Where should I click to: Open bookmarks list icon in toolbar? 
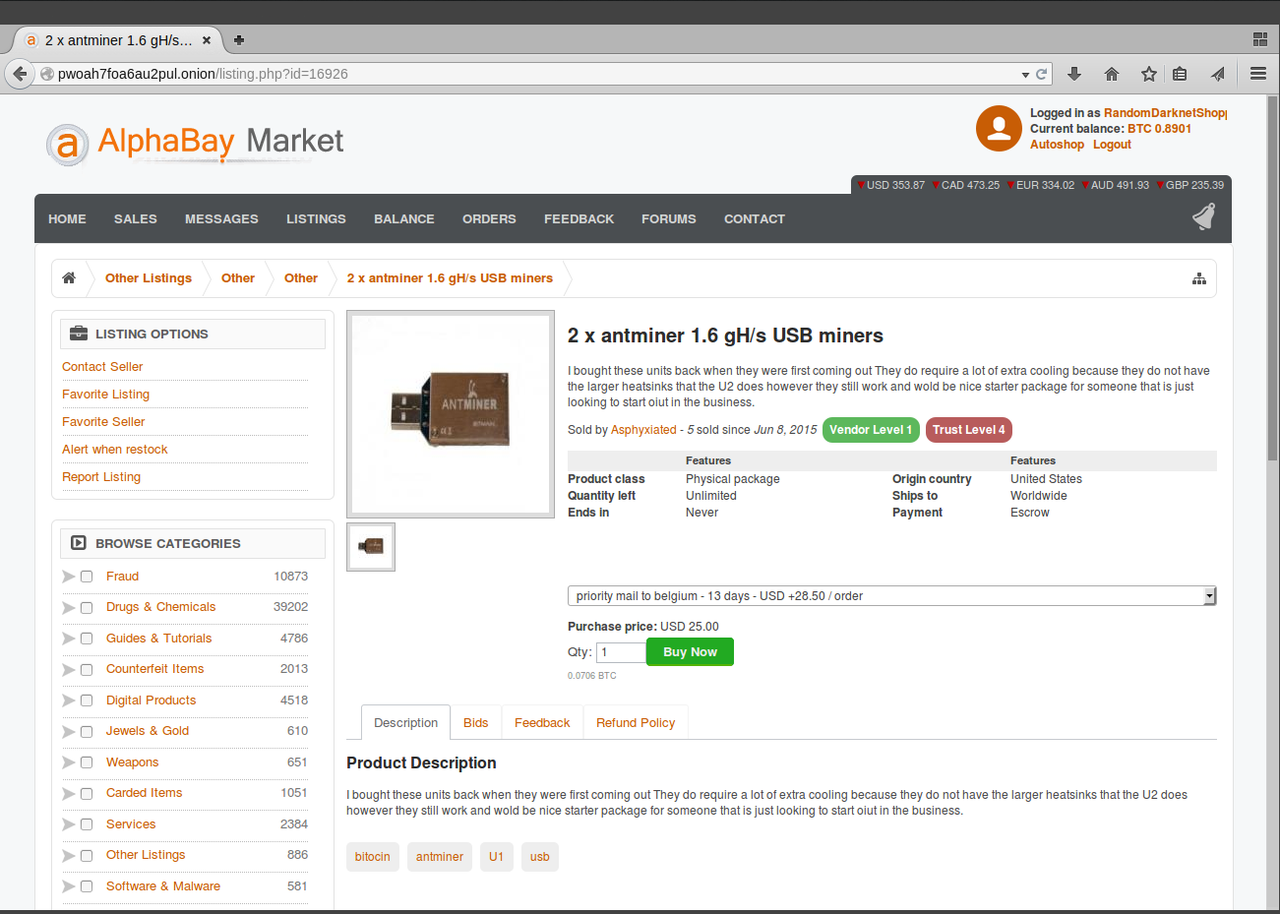coord(1180,74)
